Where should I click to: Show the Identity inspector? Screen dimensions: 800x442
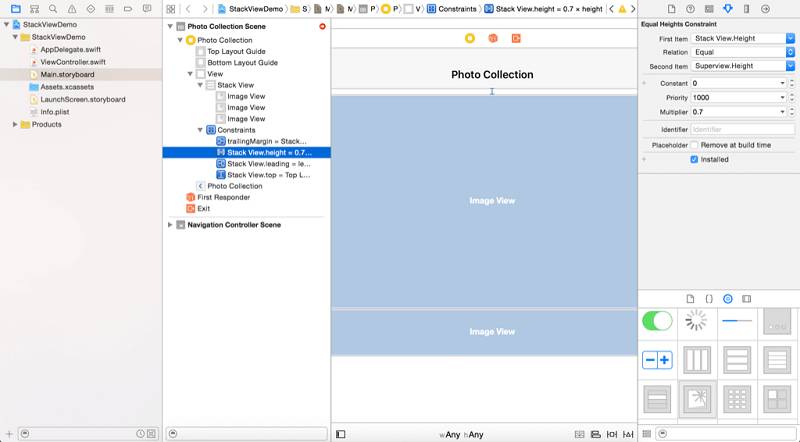pyautogui.click(x=709, y=9)
